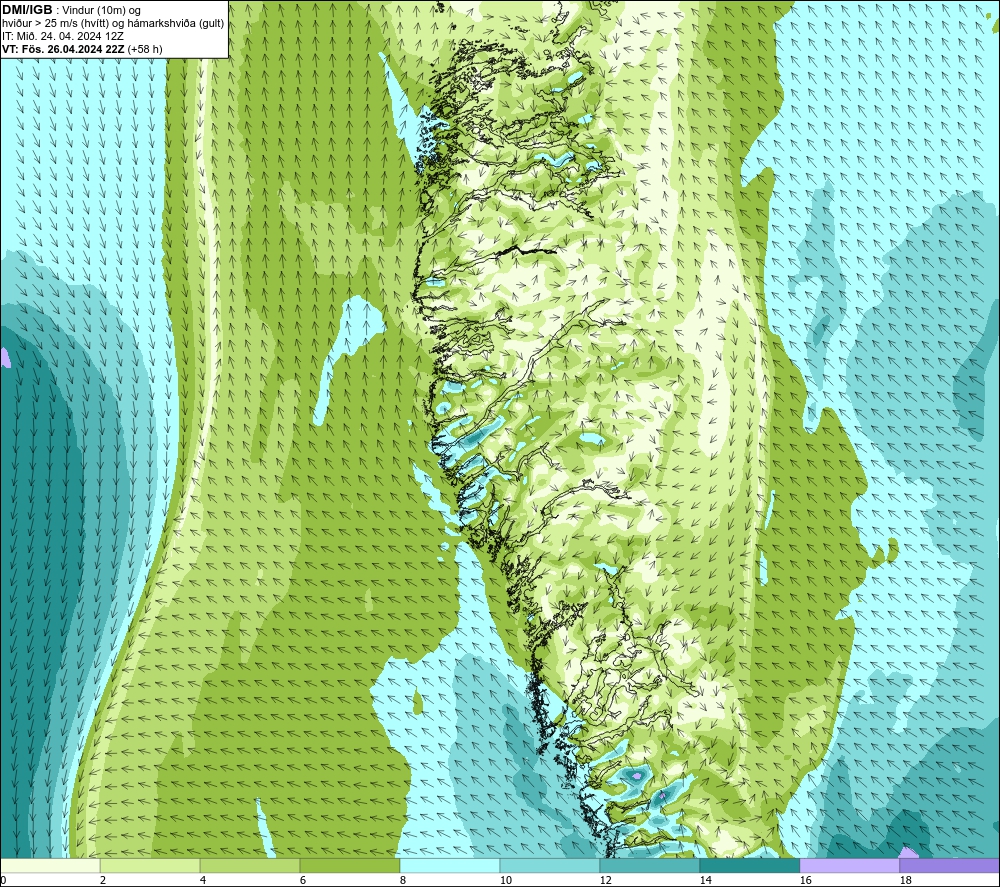Click the light green 2–4 m/s legend swatch
Screen dimensions: 1000x887
[150, 865]
